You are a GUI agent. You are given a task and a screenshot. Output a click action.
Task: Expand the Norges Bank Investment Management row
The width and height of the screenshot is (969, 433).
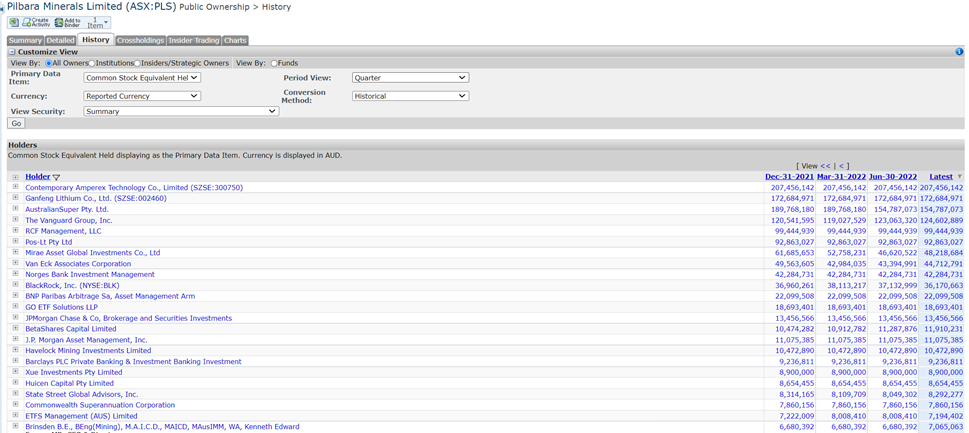tap(15, 274)
